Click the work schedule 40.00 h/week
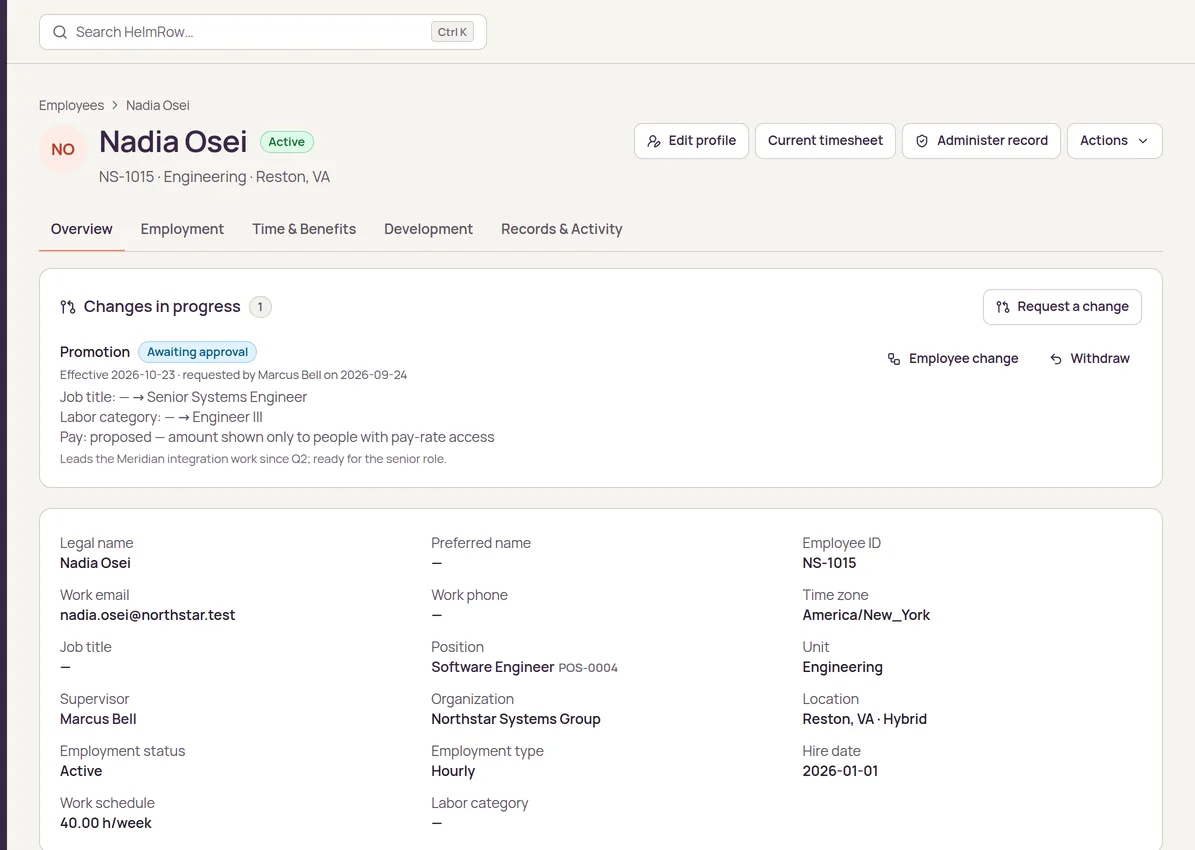 tap(106, 823)
